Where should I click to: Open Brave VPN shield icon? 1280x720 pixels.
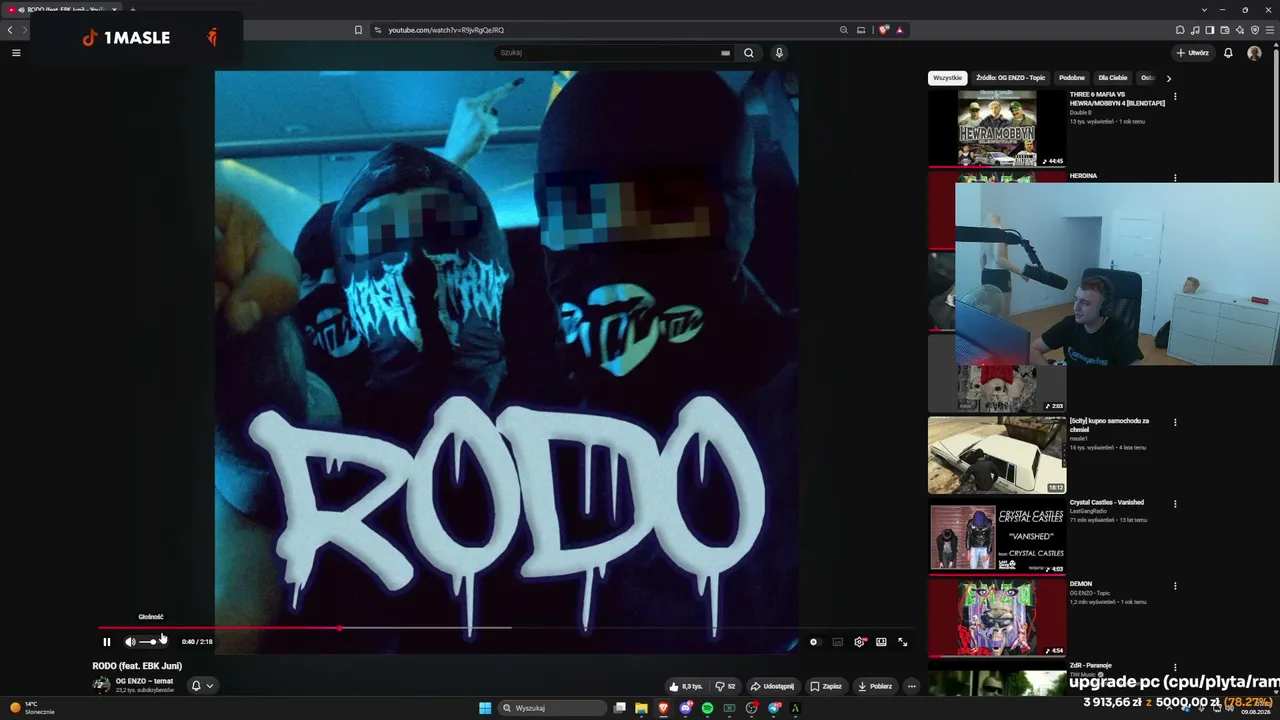click(x=1255, y=30)
